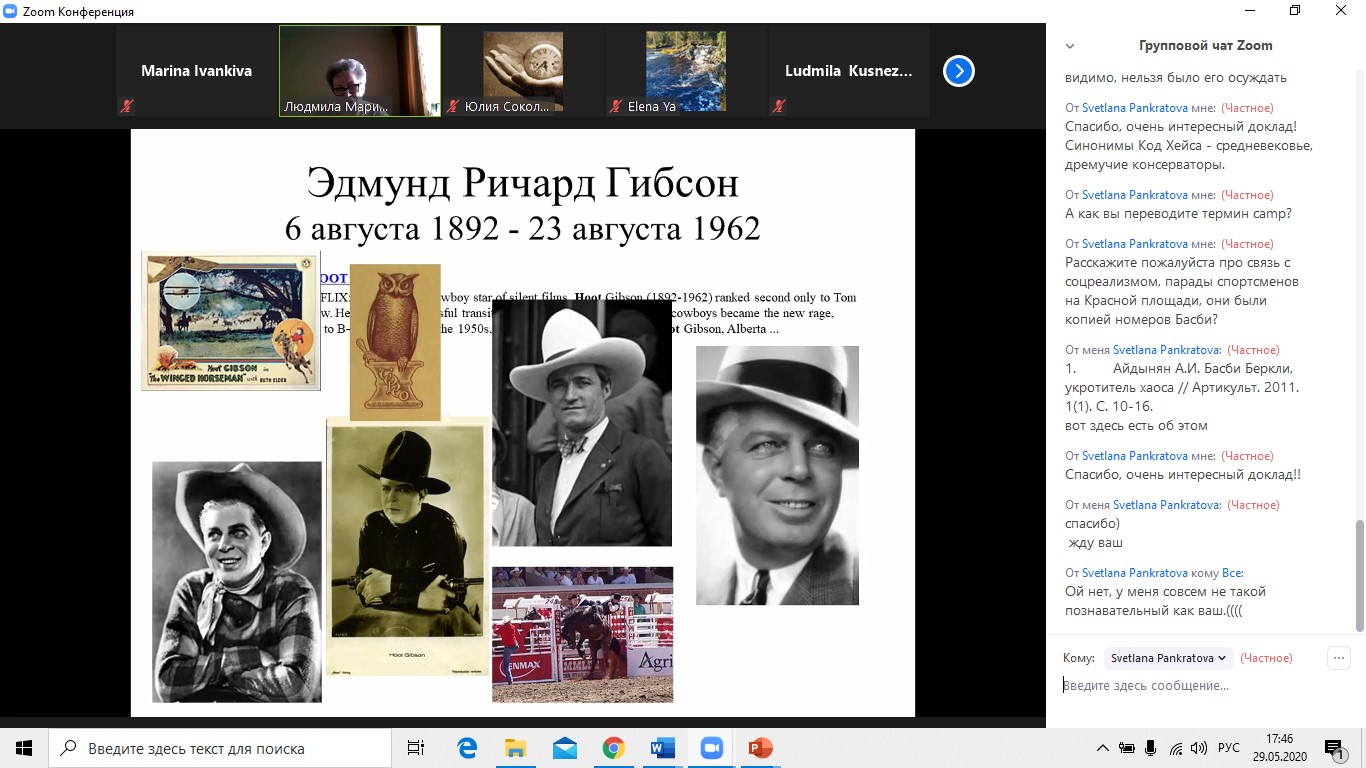Show next participants with blue arrow button
The width and height of the screenshot is (1366, 768).
tap(958, 71)
